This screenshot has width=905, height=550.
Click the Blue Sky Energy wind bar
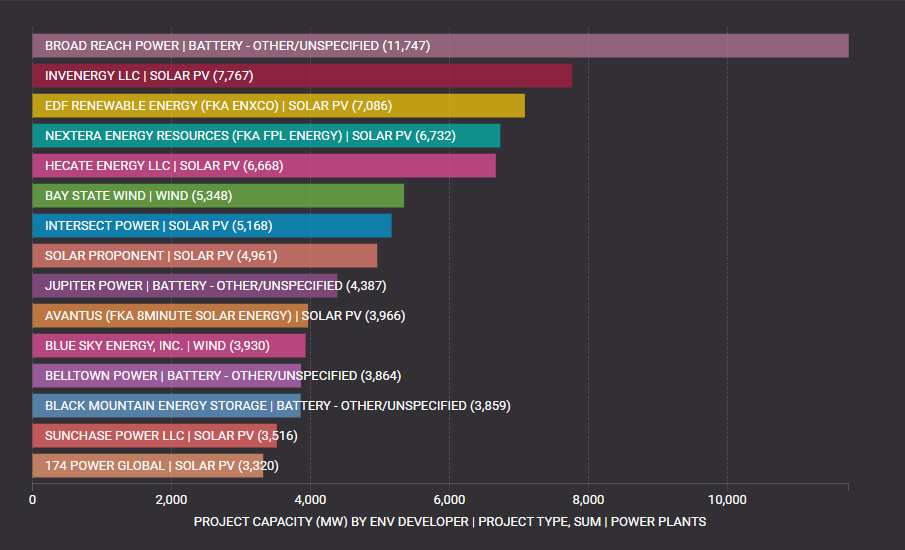(x=169, y=346)
